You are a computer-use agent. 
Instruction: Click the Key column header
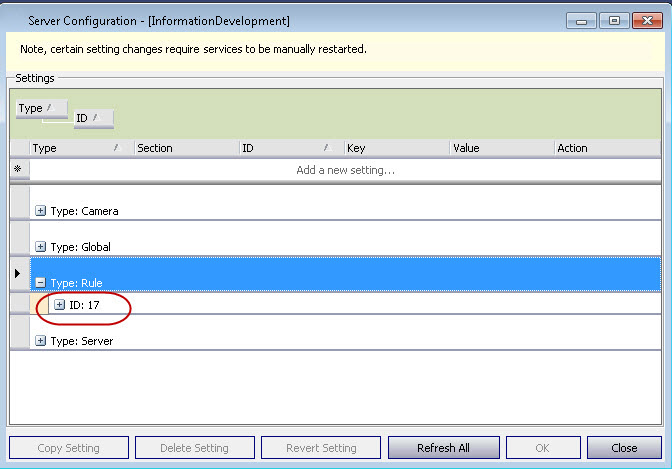[395, 148]
